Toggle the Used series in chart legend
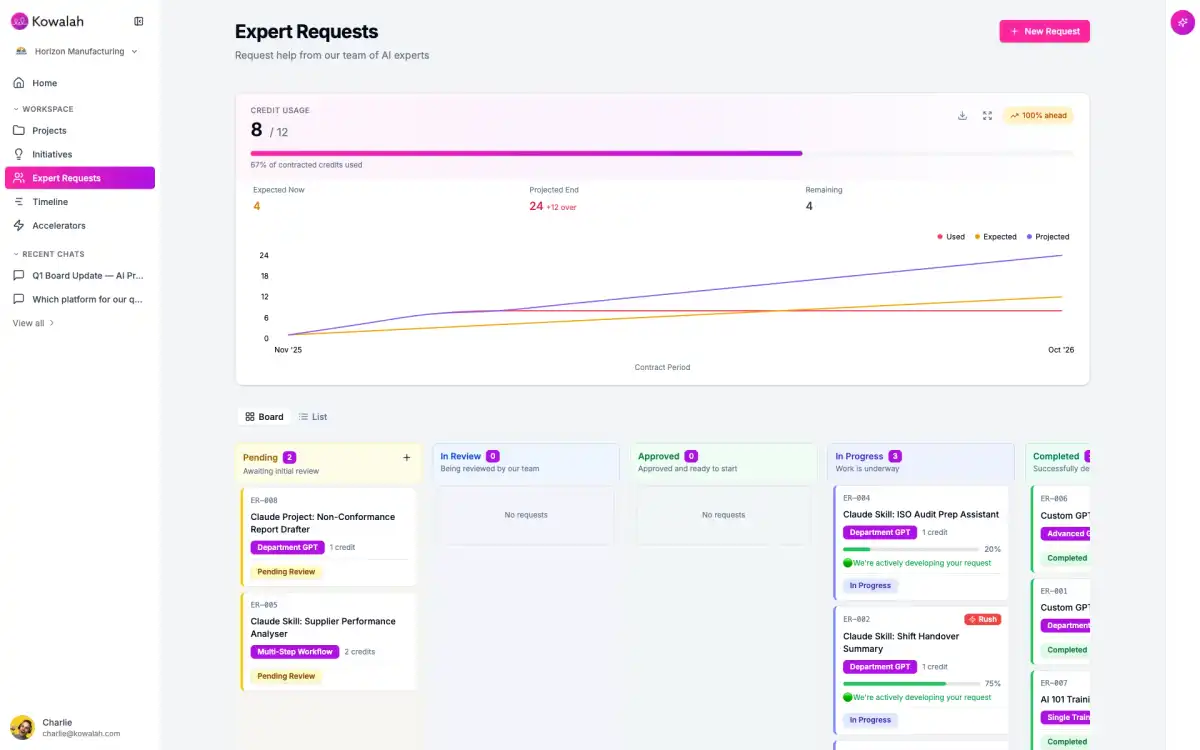This screenshot has width=1200, height=750. coord(951,237)
